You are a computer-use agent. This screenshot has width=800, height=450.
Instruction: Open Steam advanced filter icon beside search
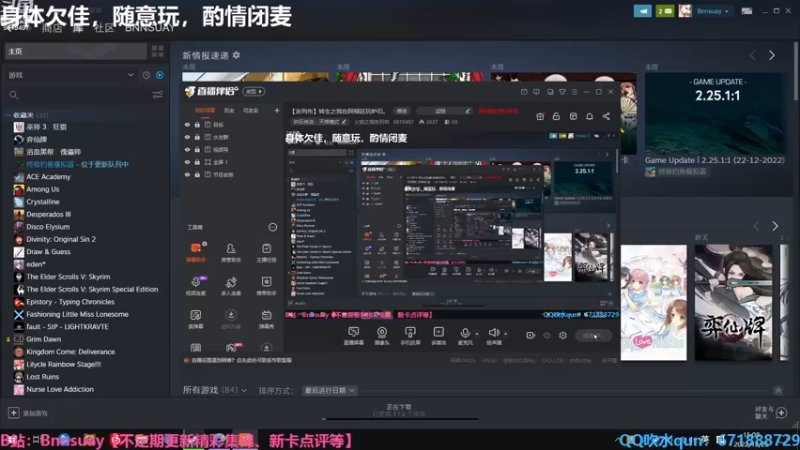tap(158, 95)
